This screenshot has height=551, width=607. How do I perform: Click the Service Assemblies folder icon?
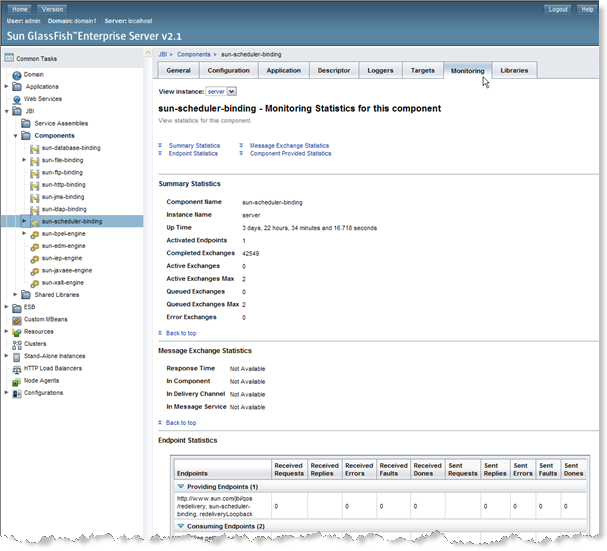(26, 124)
